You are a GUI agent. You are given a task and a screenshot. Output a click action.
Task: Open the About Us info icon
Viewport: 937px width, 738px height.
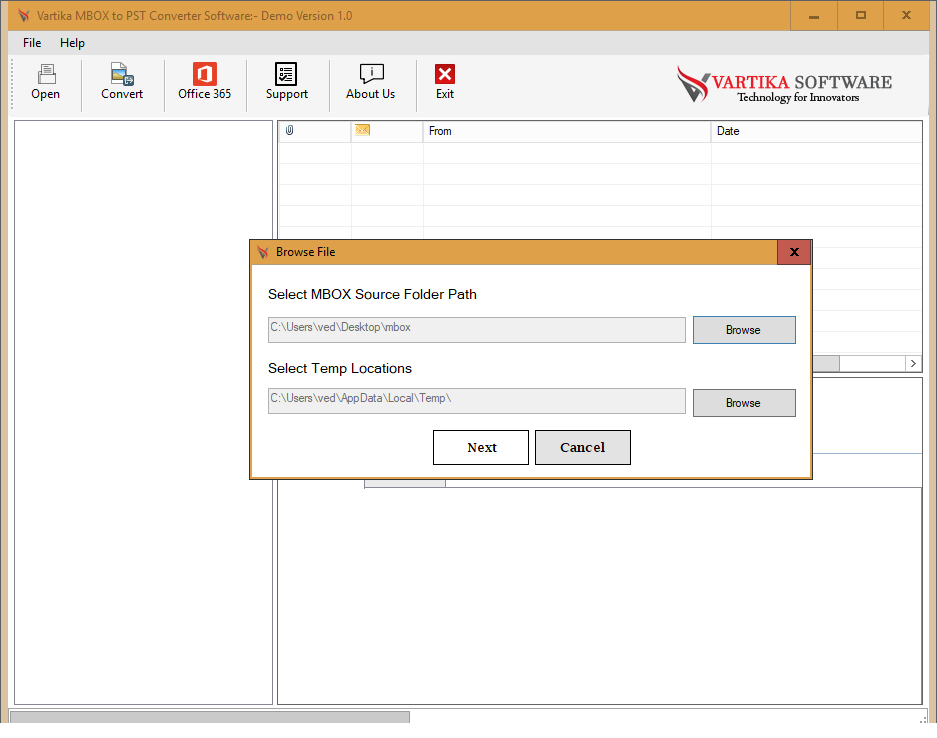tap(370, 82)
